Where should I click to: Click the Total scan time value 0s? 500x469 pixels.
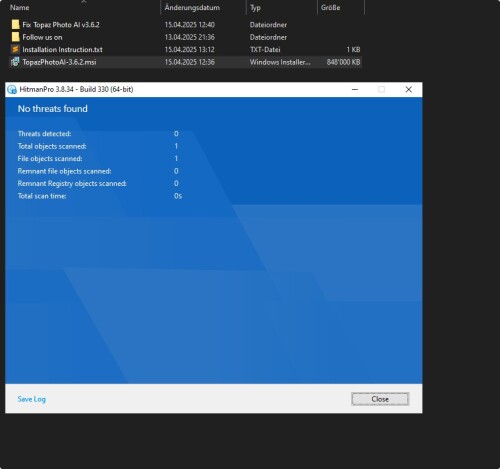click(178, 196)
